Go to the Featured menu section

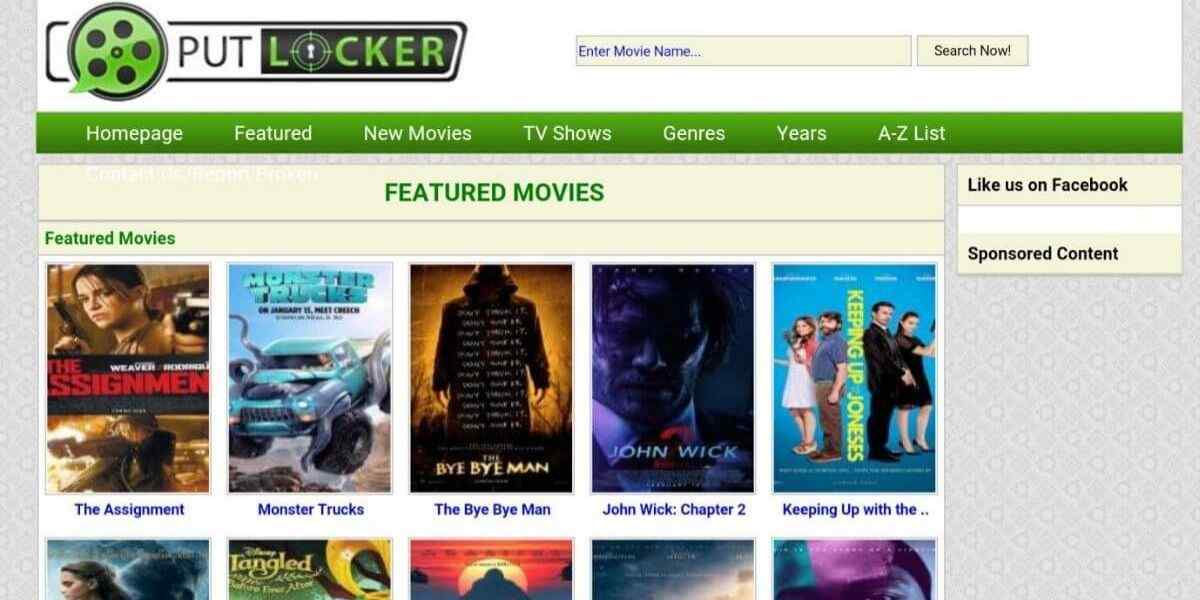point(273,133)
